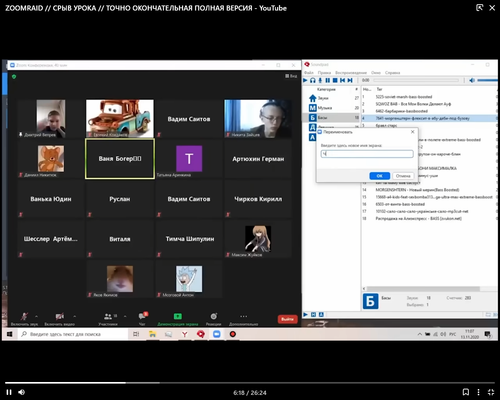This screenshot has height=400, width=500.
Task: Click the new name input field
Action: 367,154
